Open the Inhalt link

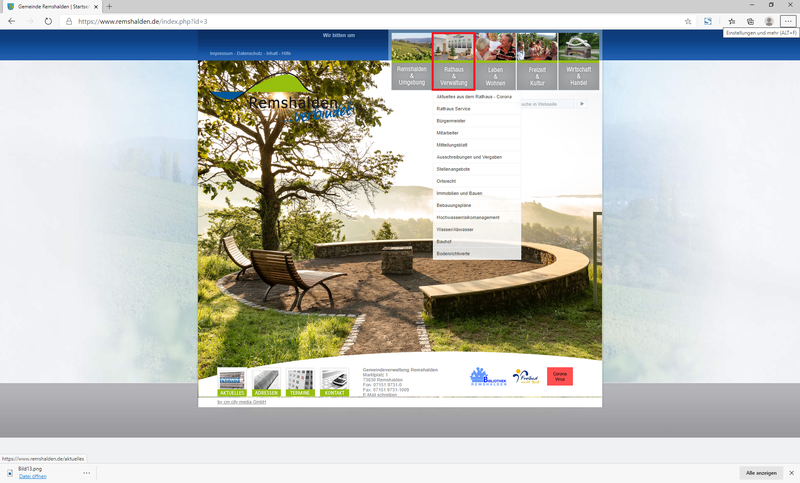(x=271, y=53)
